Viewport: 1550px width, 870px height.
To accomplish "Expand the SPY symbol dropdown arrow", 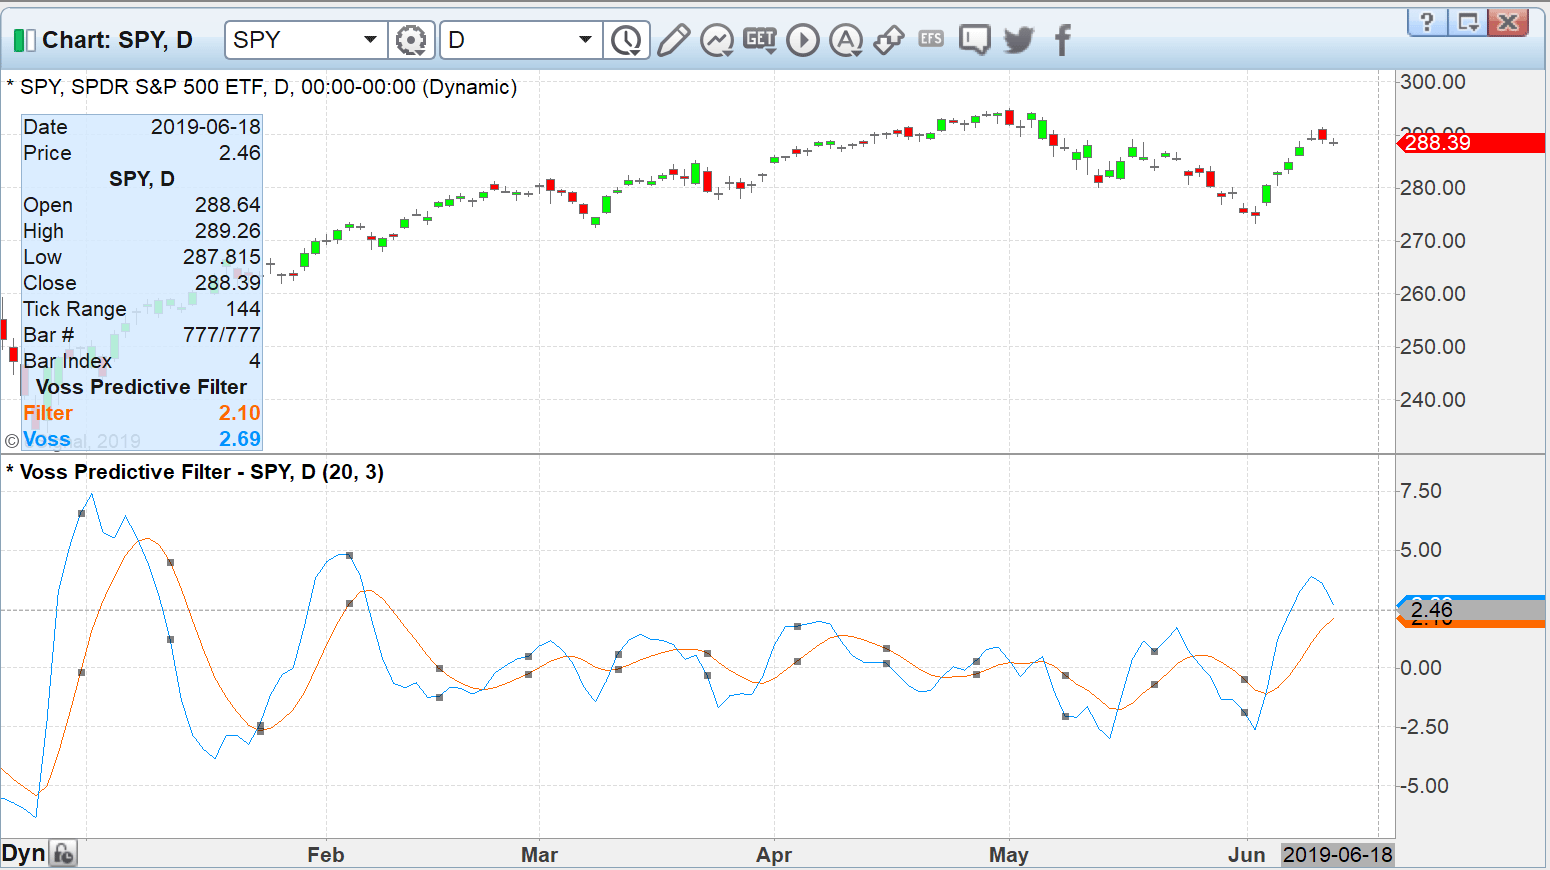I will pos(370,40).
